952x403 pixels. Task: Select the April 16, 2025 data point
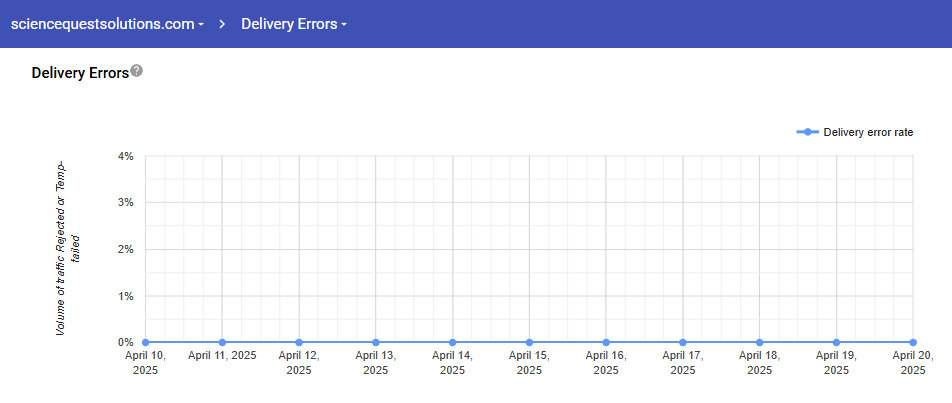[x=606, y=342]
